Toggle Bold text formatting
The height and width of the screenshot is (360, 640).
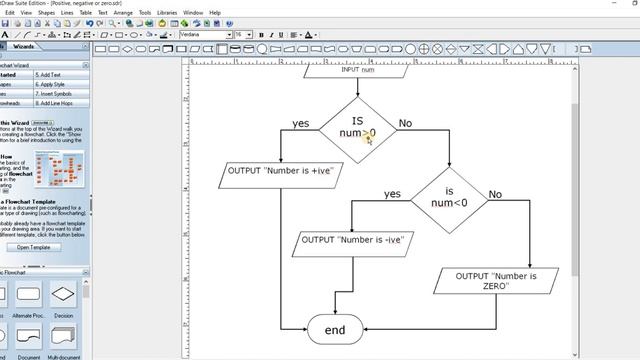(261, 35)
